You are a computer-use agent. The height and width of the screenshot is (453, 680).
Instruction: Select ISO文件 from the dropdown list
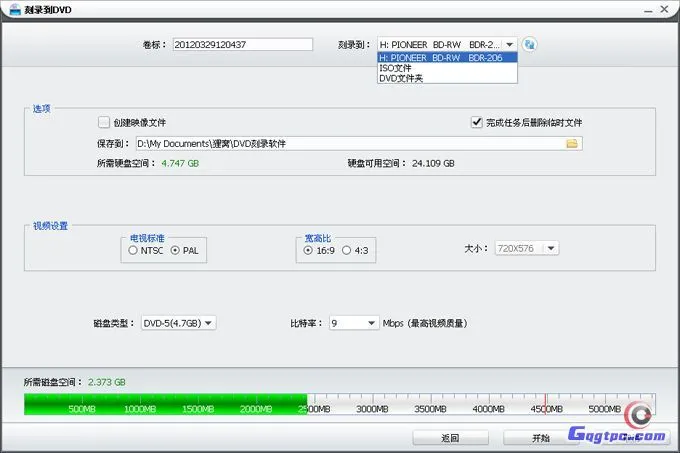coord(395,68)
